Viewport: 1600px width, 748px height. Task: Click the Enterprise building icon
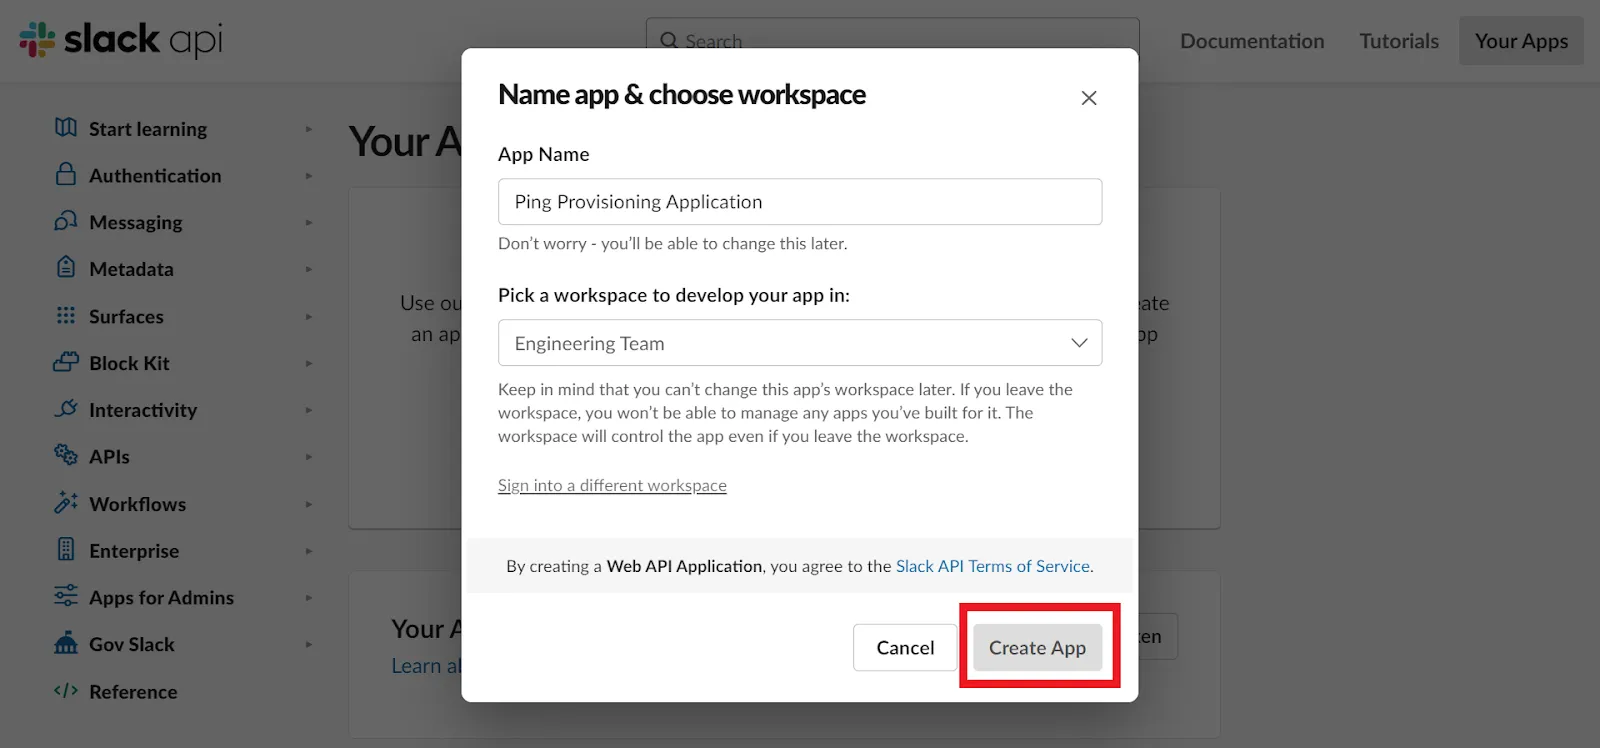click(x=66, y=549)
